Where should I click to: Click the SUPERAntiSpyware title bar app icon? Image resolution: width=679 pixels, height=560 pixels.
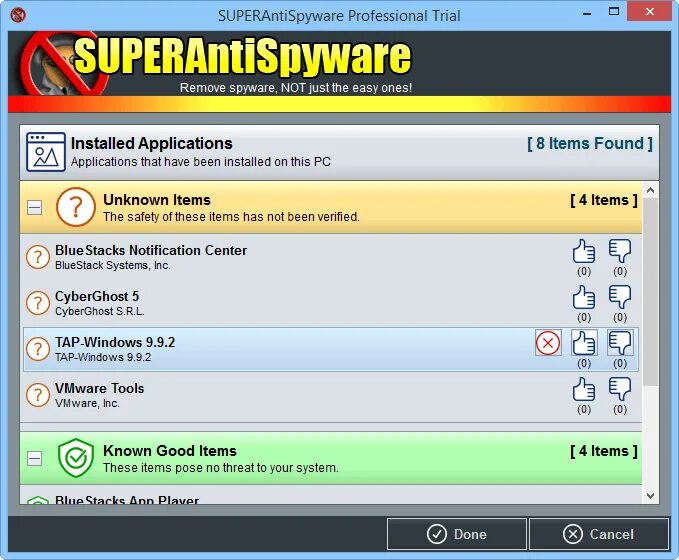(x=18, y=15)
